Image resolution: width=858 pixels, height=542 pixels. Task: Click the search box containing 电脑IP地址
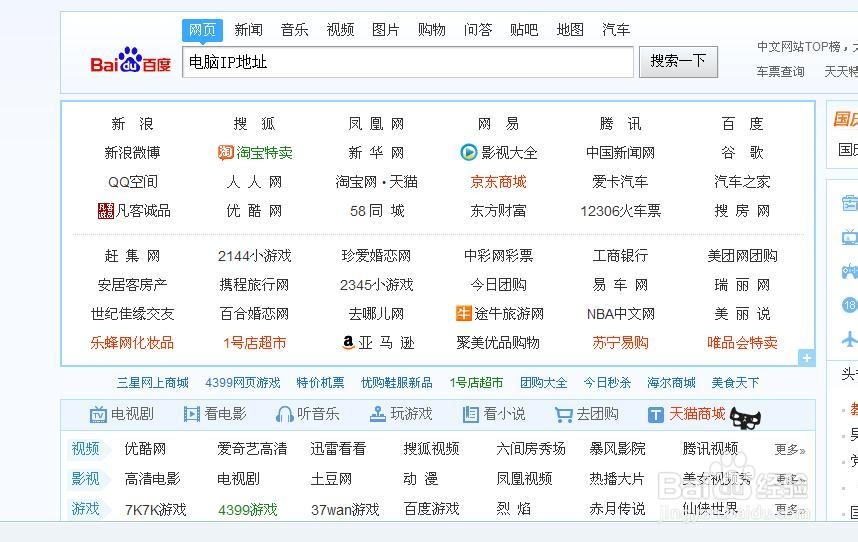click(408, 62)
